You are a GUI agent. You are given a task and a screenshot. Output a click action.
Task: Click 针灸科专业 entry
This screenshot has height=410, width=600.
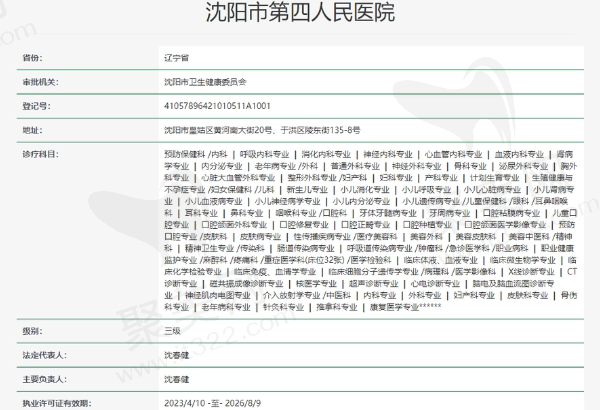click(284, 307)
